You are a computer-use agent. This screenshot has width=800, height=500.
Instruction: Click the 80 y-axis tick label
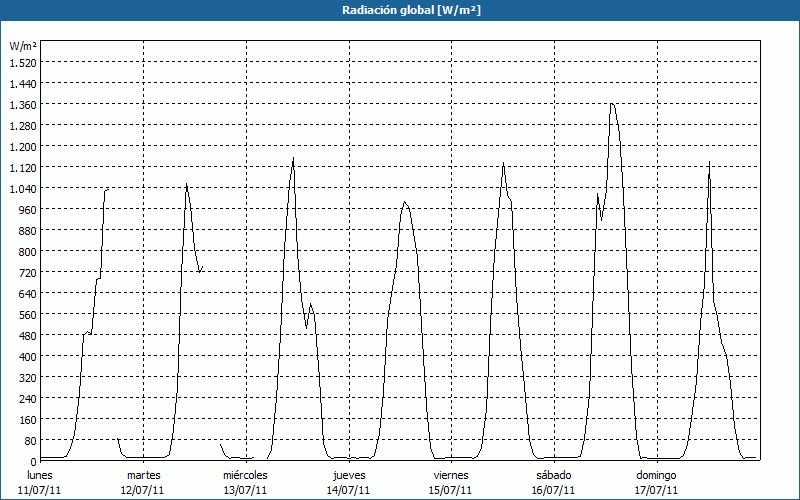(30, 440)
